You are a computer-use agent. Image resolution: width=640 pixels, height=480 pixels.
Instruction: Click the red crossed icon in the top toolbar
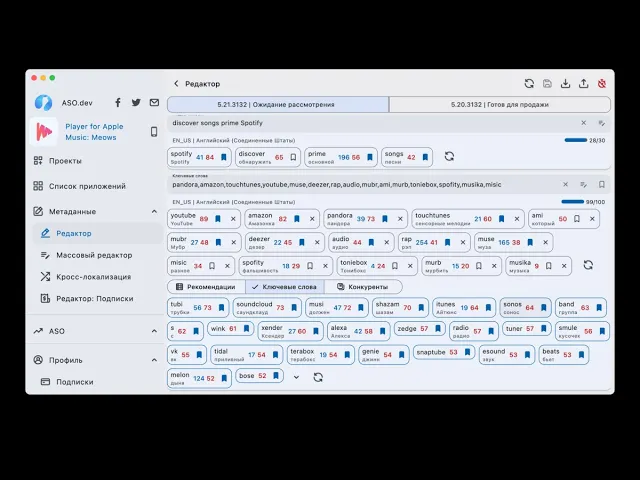(602, 83)
